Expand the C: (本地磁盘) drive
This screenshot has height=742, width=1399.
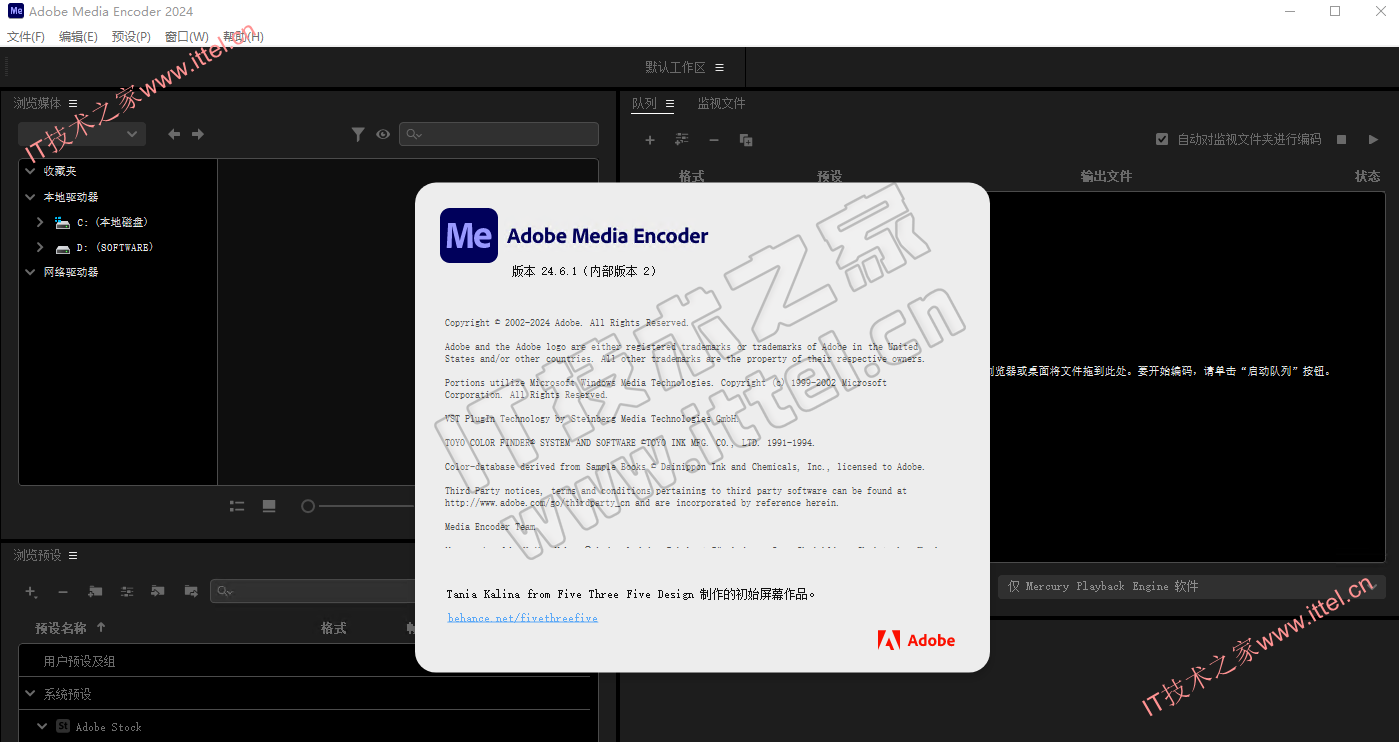(x=40, y=222)
